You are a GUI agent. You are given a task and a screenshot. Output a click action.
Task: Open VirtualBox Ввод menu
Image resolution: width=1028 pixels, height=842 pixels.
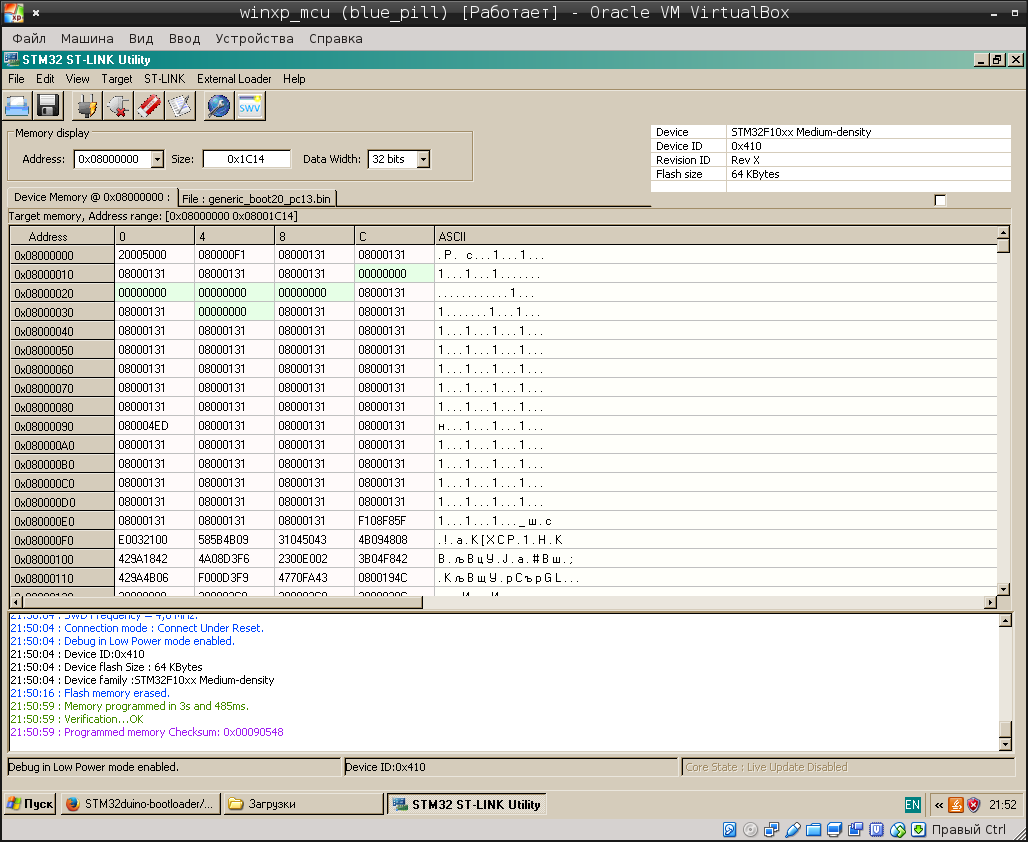pos(184,39)
